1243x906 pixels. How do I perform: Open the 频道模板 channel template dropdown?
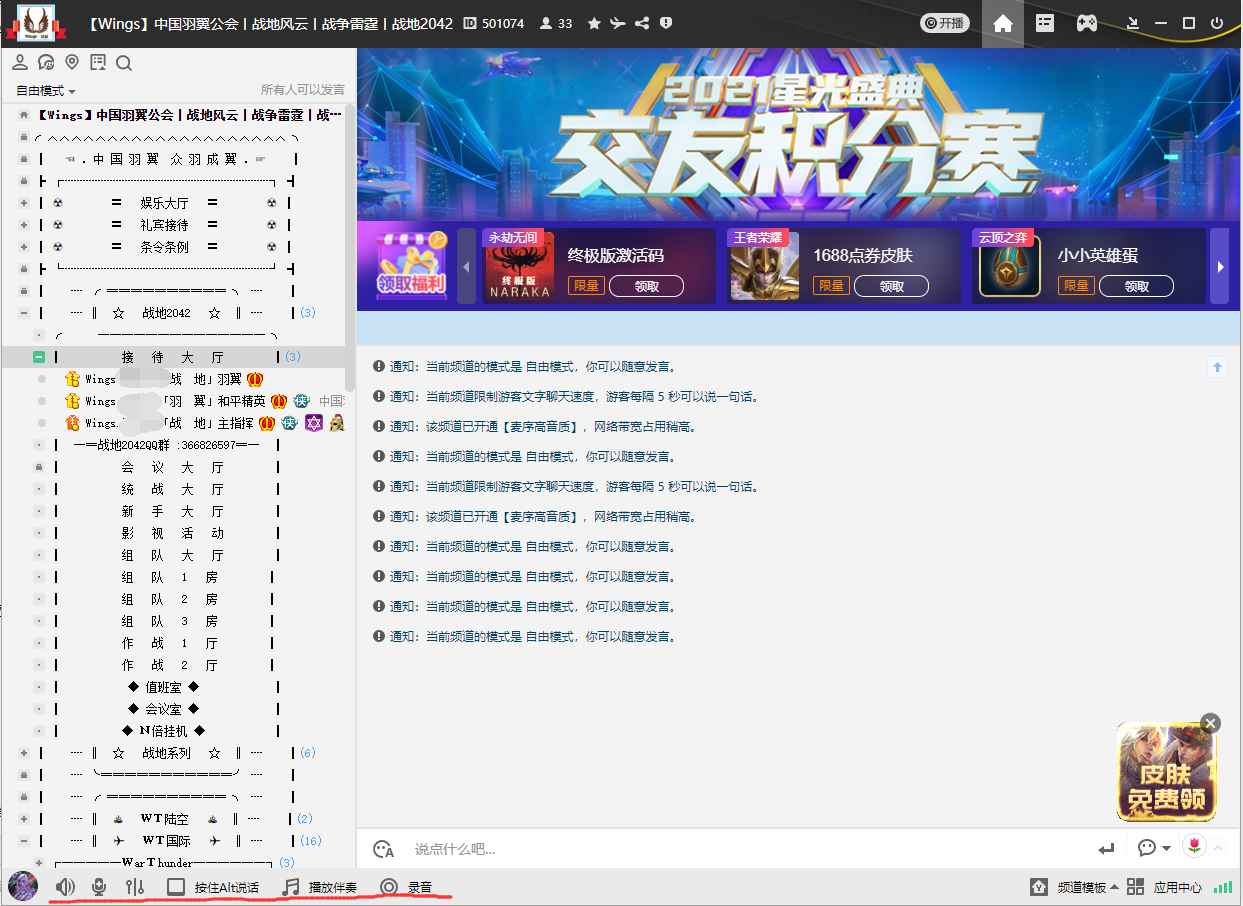click(x=1074, y=887)
